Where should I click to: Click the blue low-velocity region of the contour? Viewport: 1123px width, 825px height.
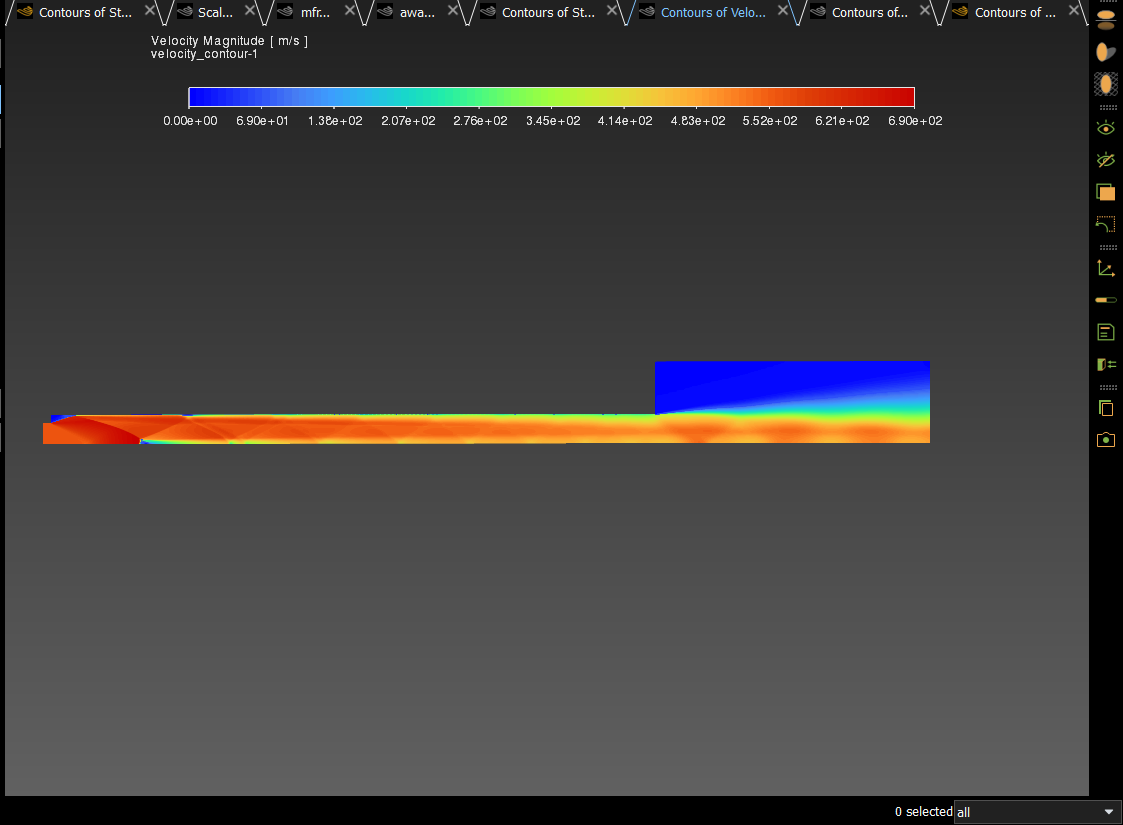pyautogui.click(x=760, y=380)
